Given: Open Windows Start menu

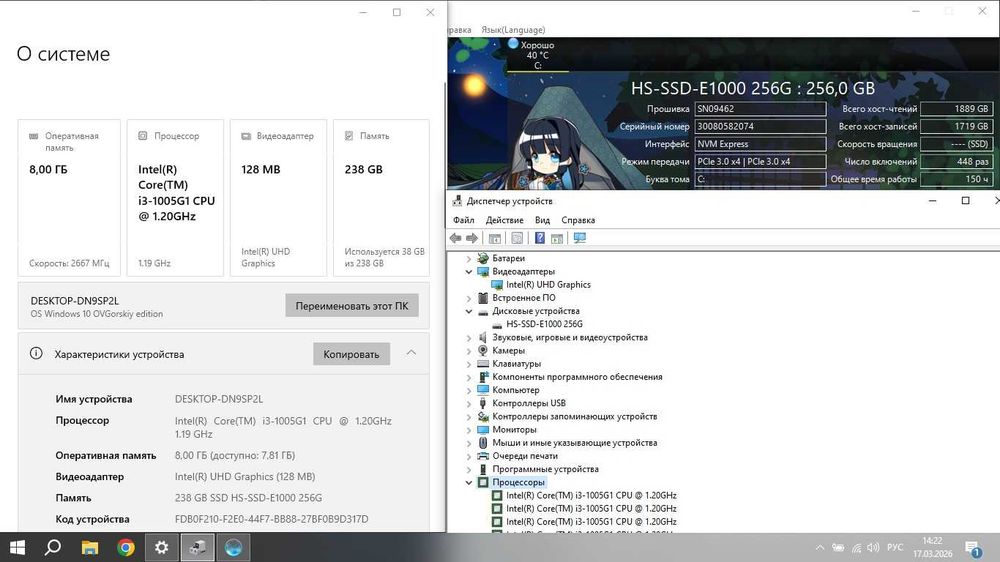Looking at the screenshot, I should 17,547.
